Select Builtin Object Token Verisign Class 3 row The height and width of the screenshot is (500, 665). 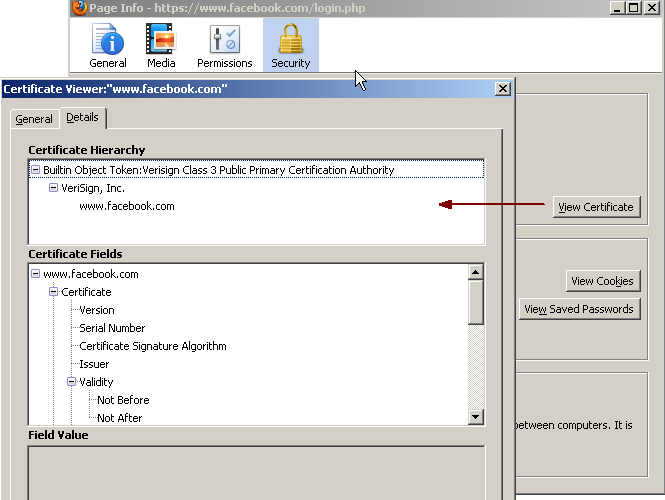(x=257, y=170)
